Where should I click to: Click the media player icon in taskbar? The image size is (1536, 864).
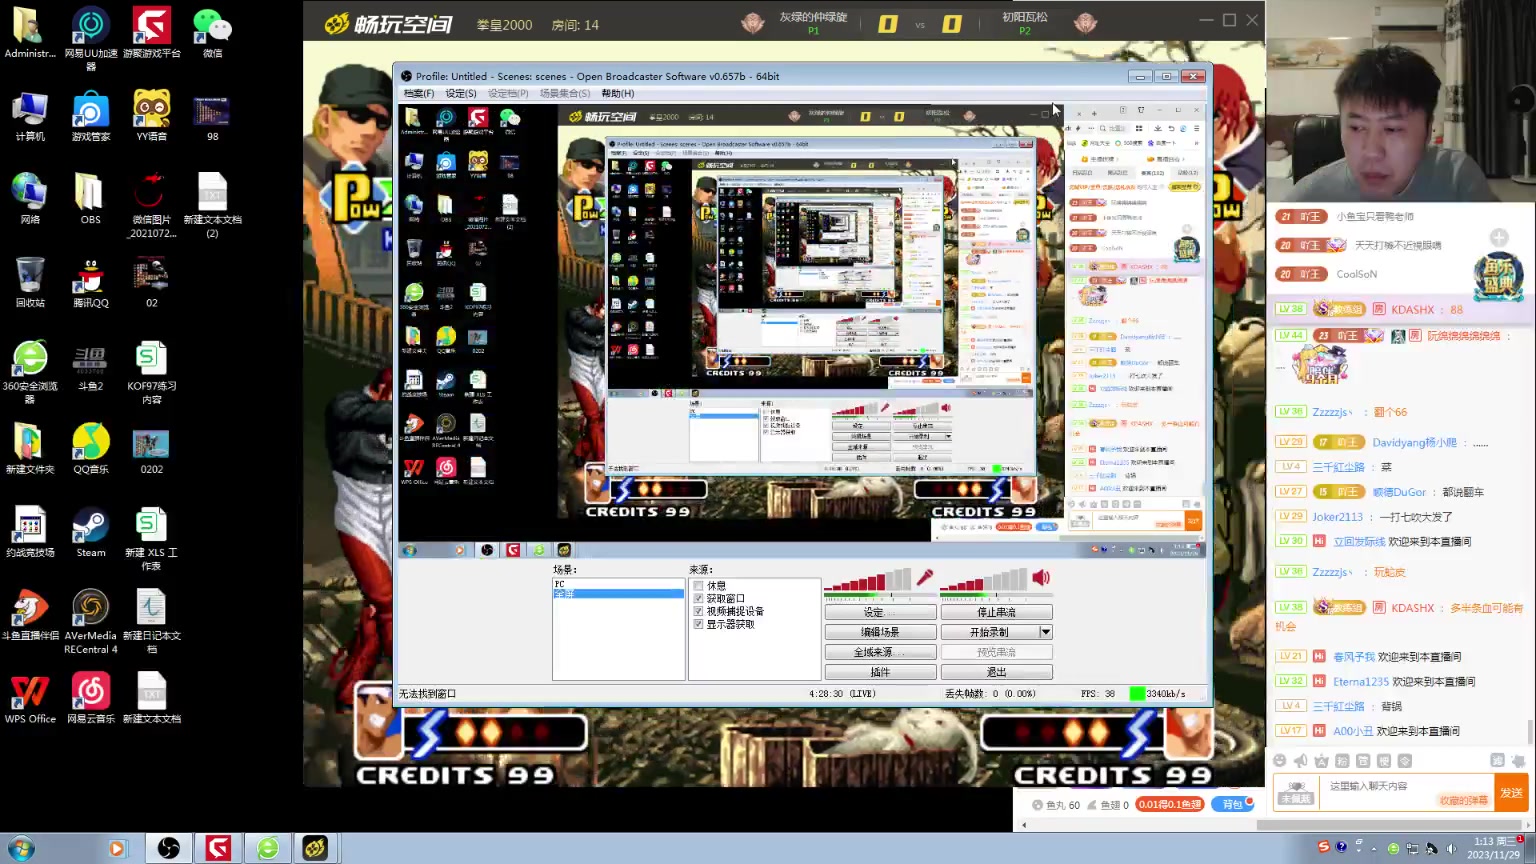point(118,849)
